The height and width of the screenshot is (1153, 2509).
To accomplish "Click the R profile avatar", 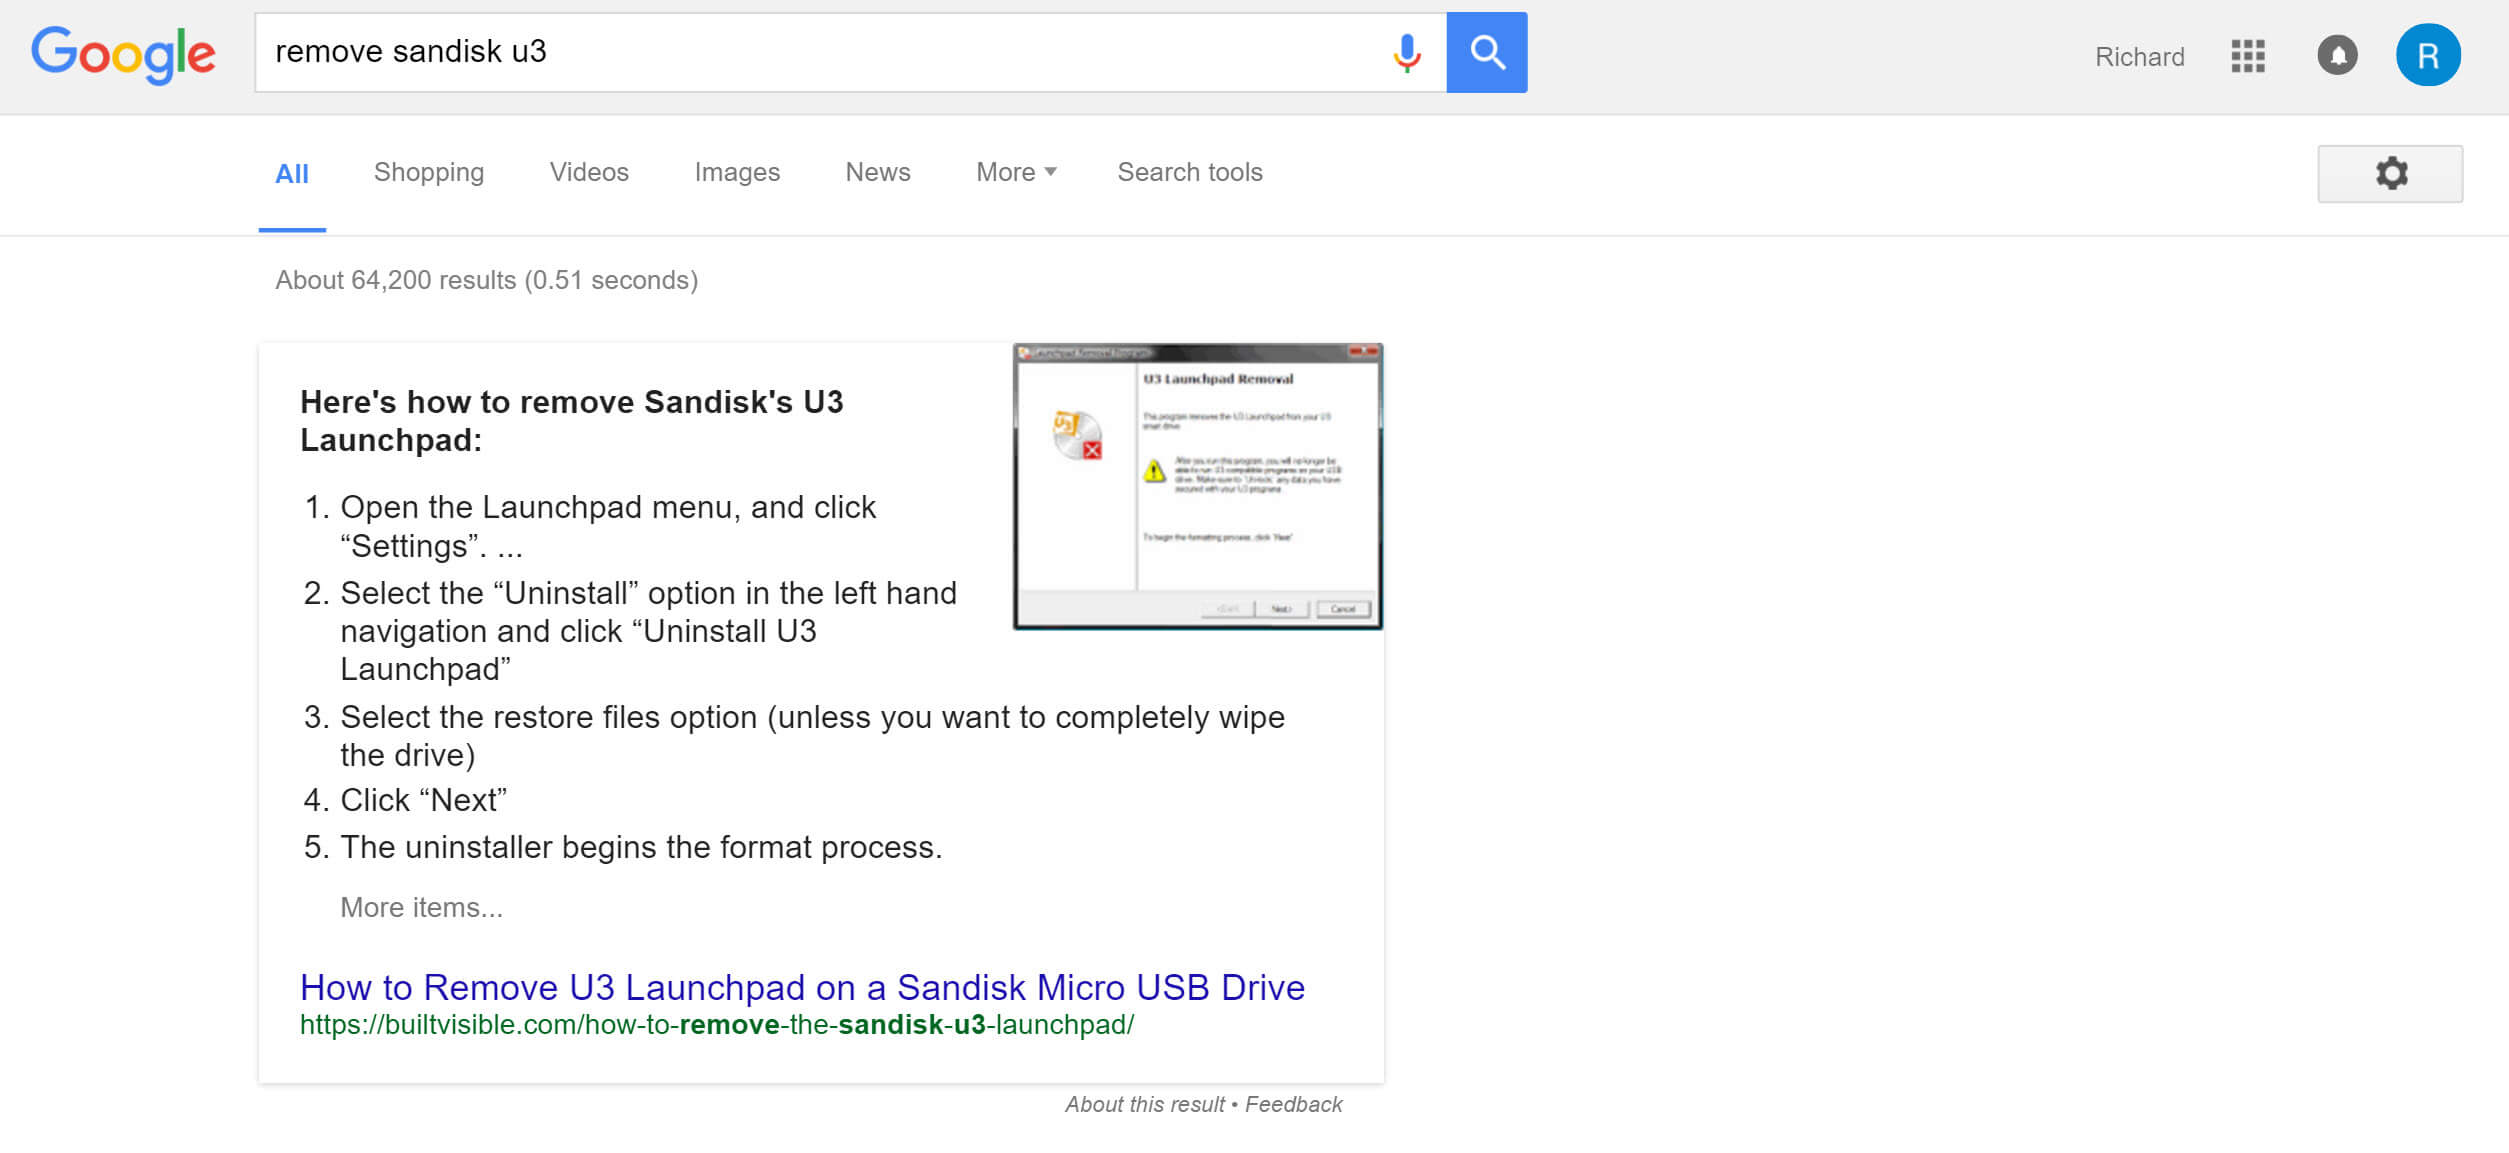I will point(2429,55).
